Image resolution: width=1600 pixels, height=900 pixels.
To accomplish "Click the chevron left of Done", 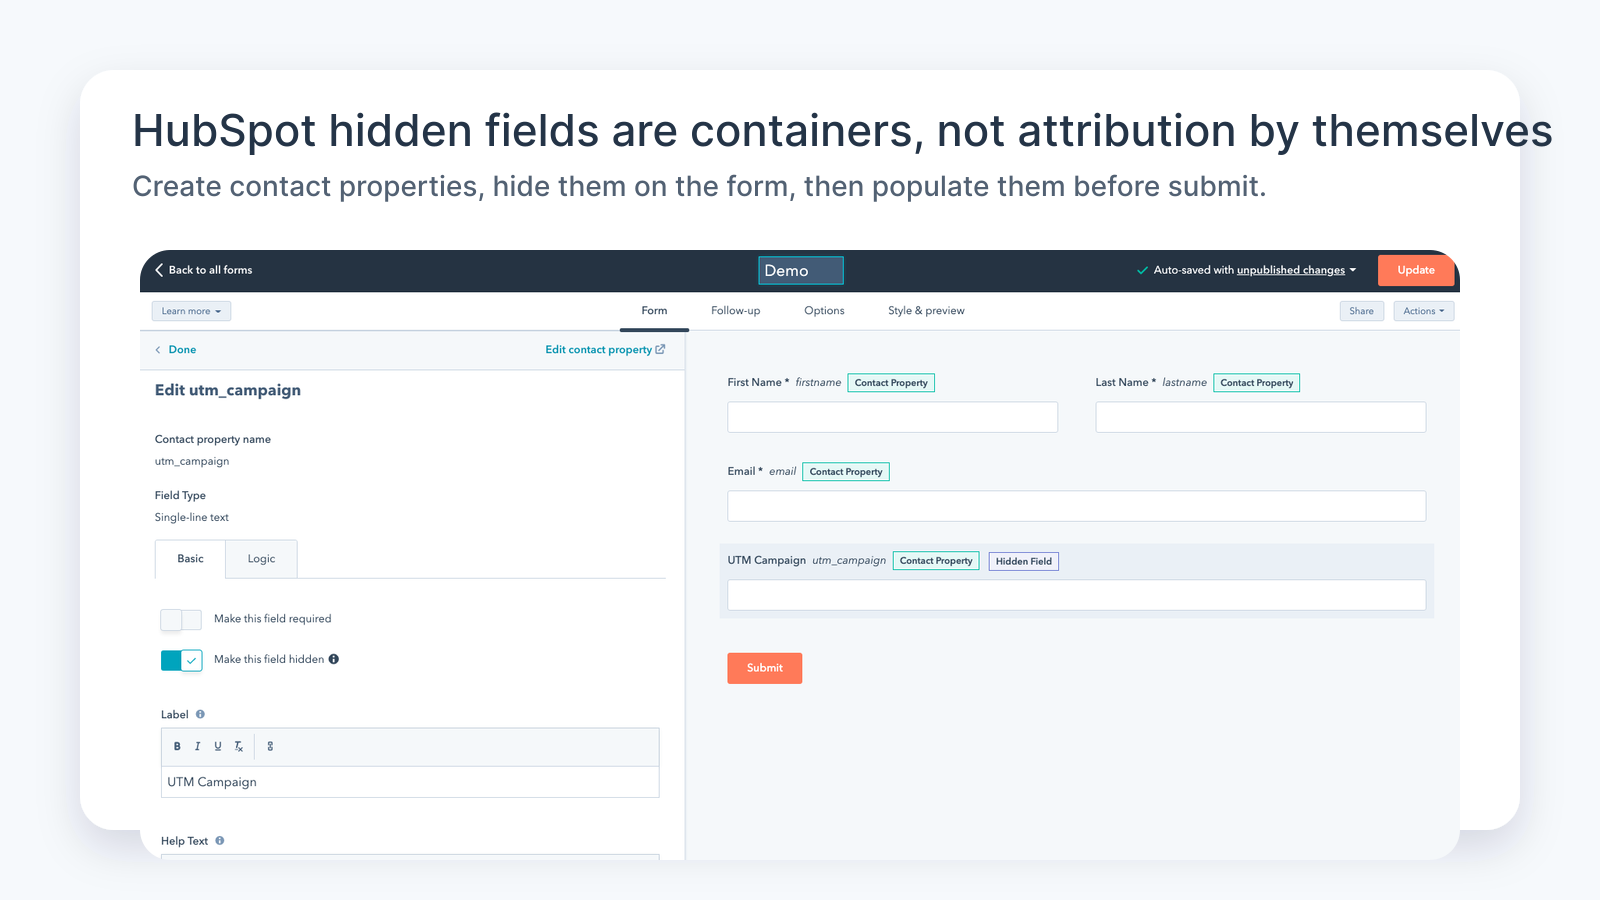I will pos(158,350).
